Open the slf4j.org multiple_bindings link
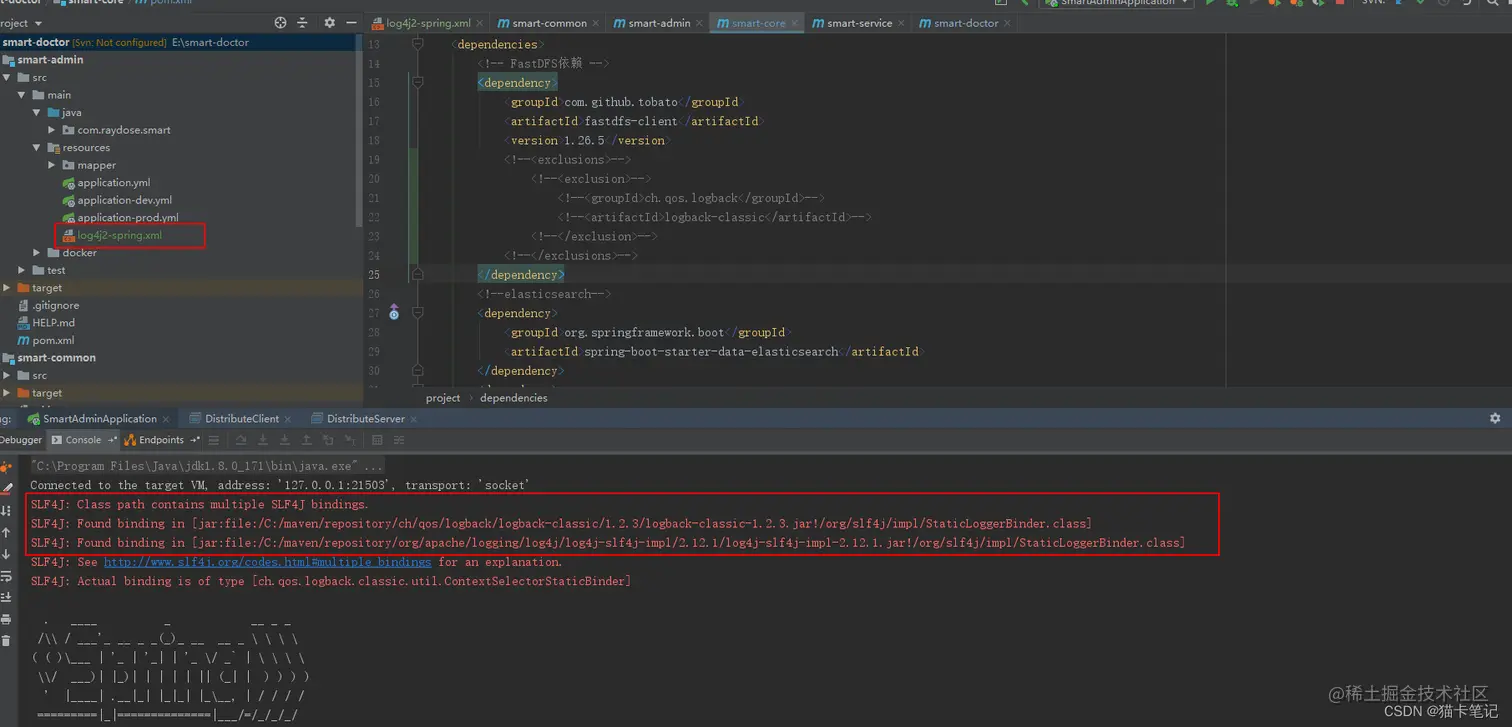1512x727 pixels. (x=267, y=562)
